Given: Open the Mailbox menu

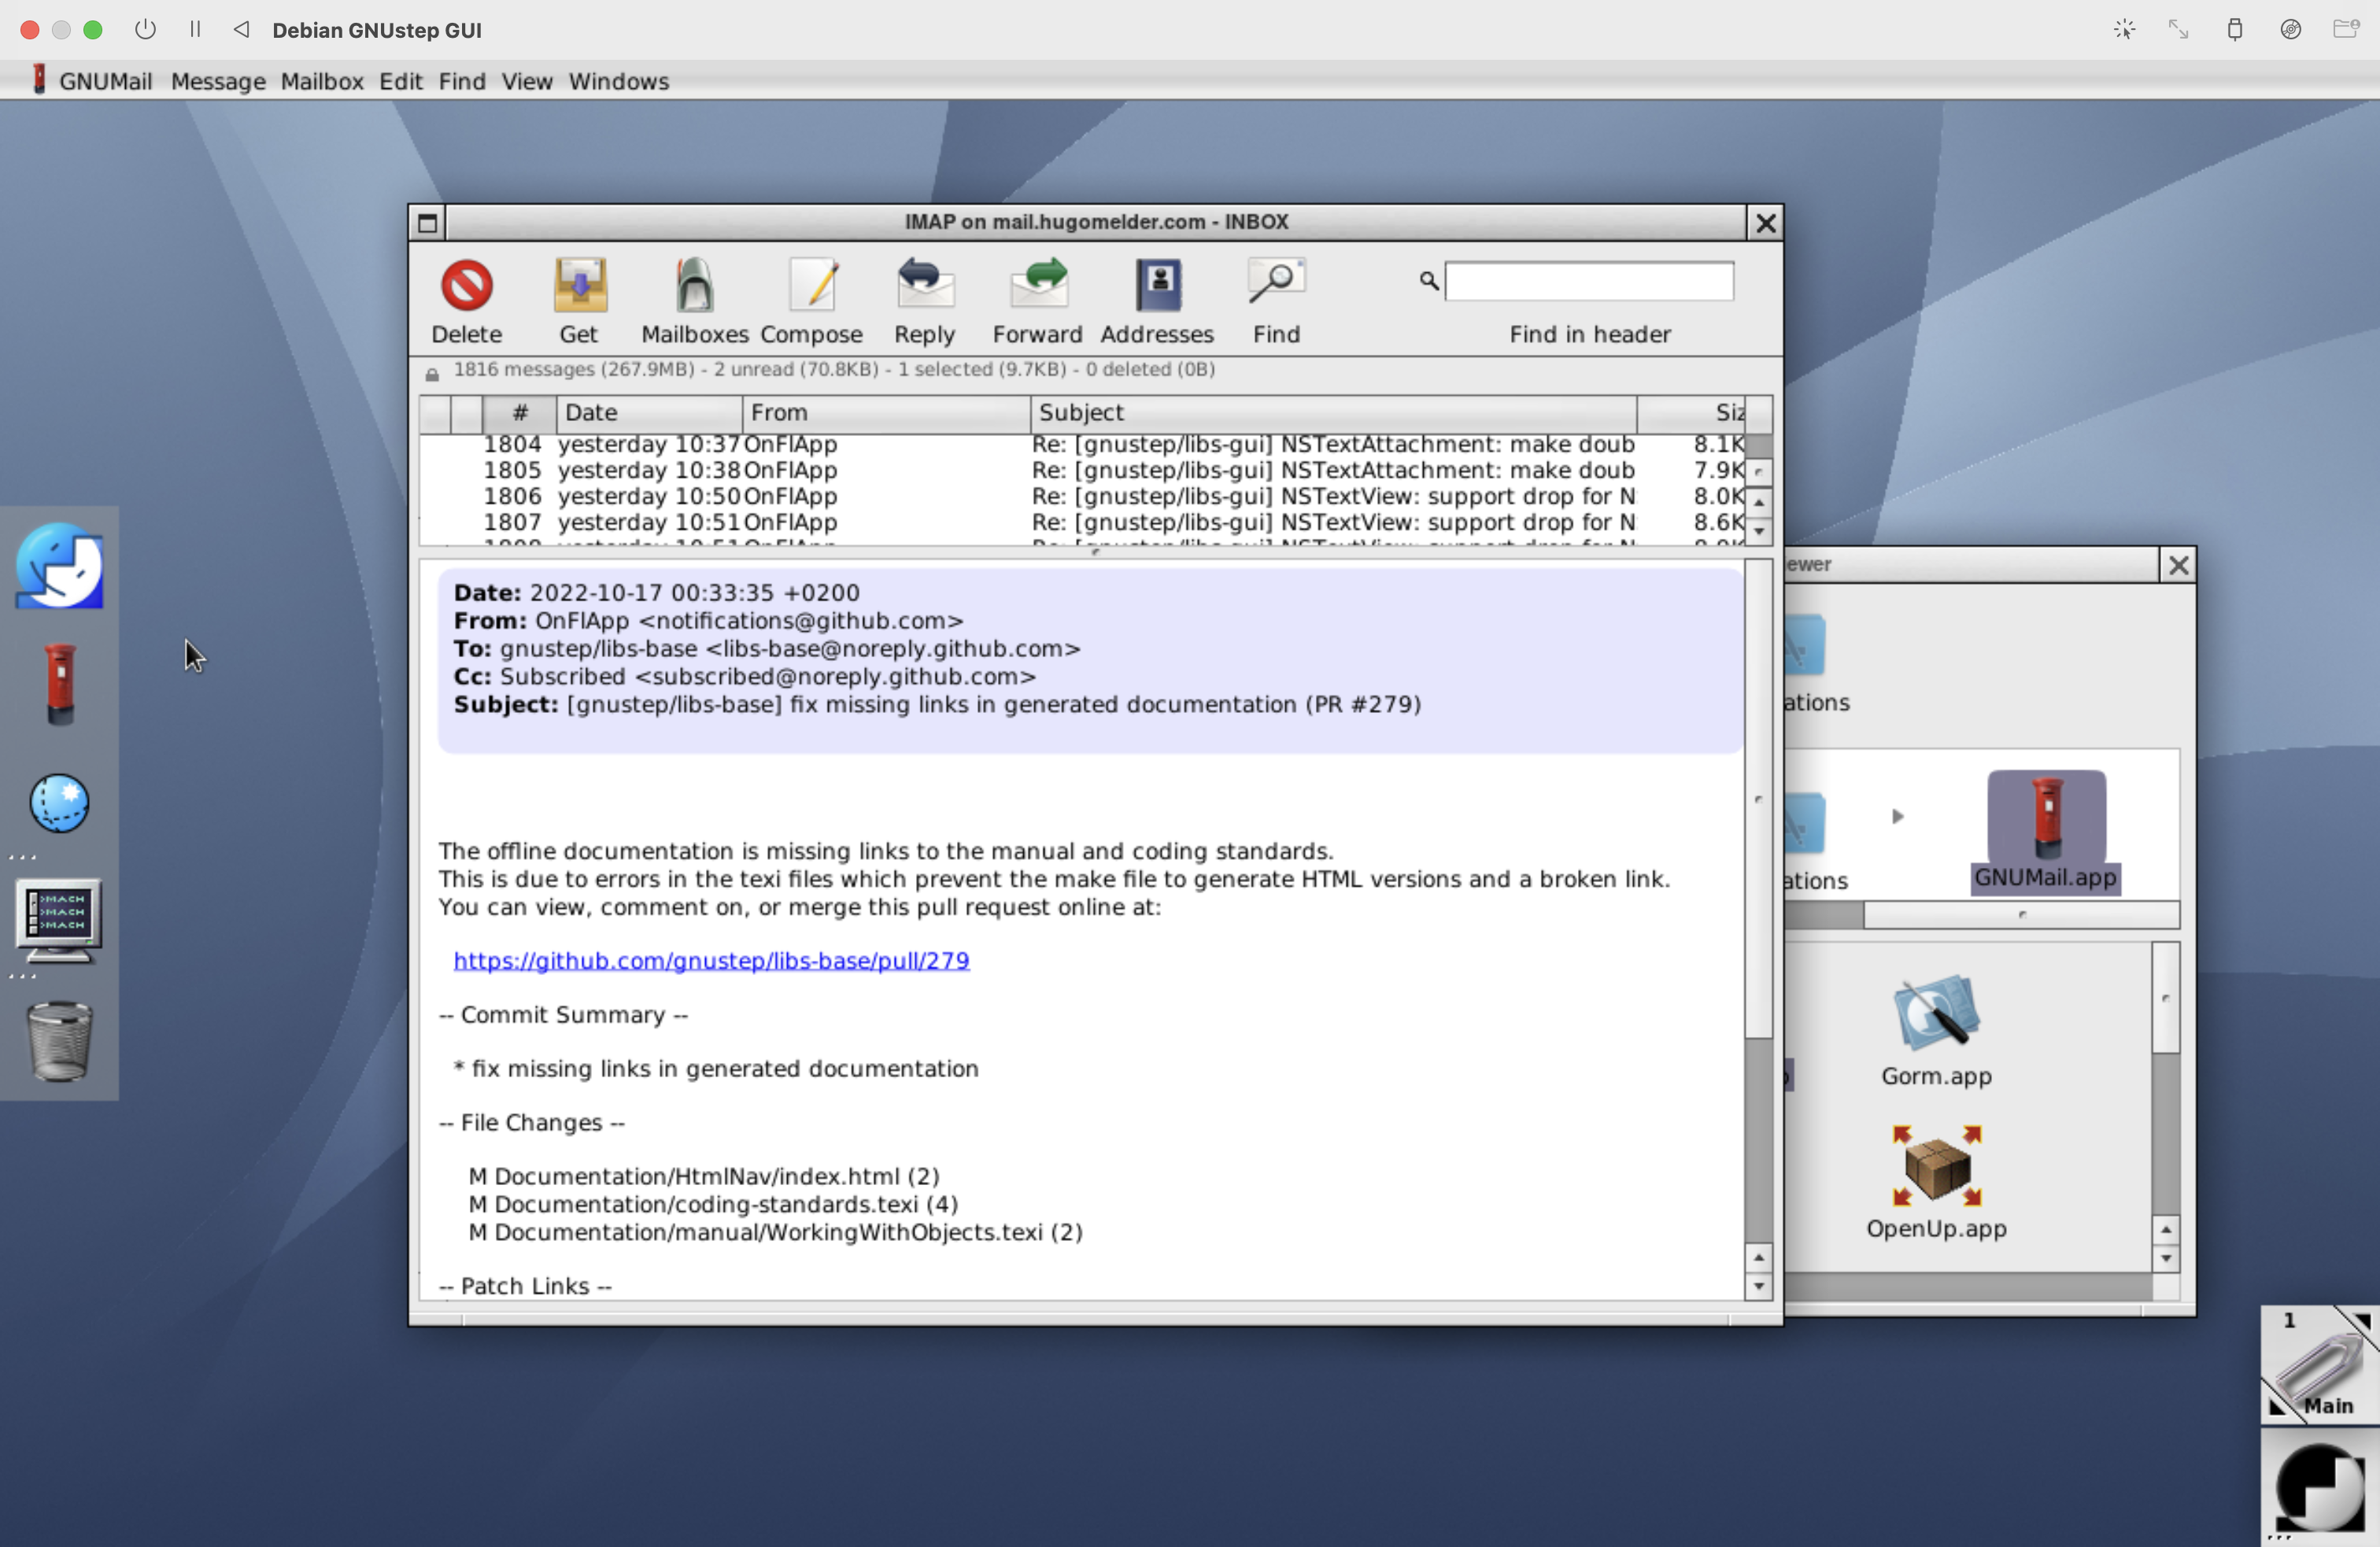Looking at the screenshot, I should (x=322, y=81).
